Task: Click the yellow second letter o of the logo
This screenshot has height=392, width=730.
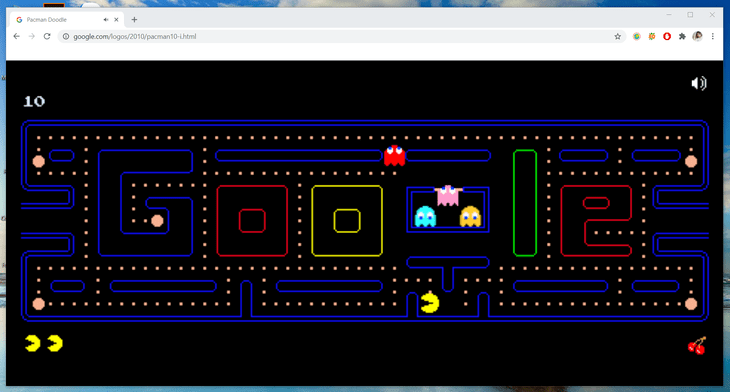Action: pyautogui.click(x=347, y=221)
